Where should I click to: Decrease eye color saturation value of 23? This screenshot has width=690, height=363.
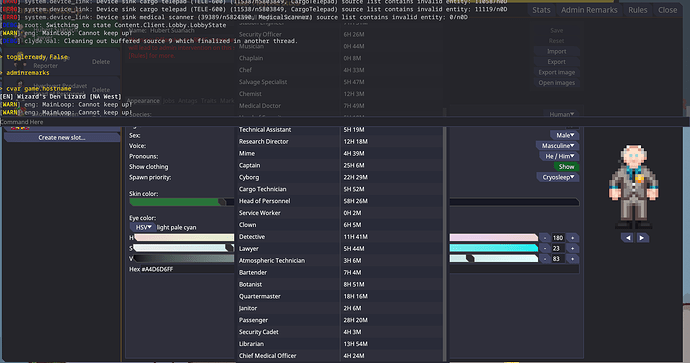pos(545,248)
